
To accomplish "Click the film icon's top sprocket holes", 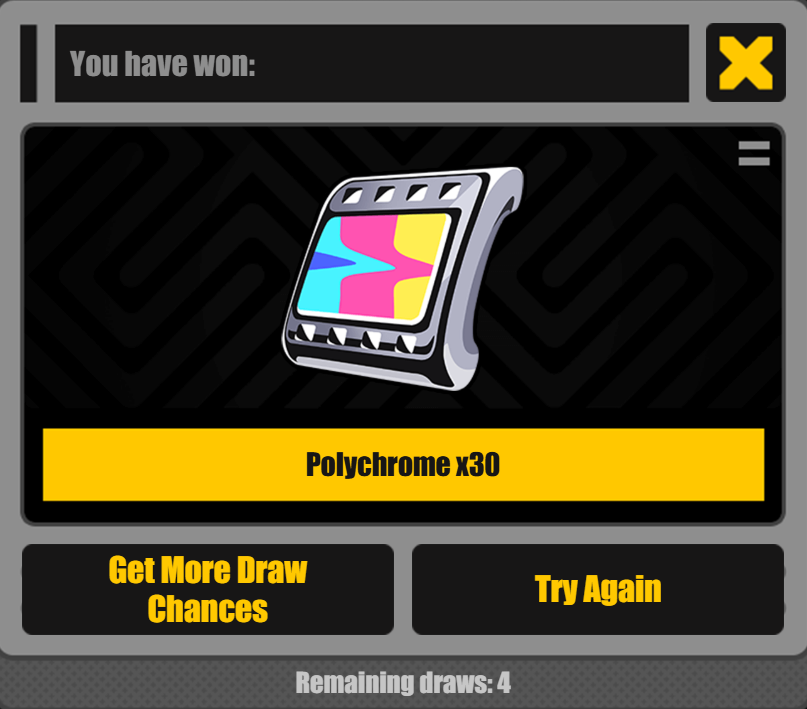I will pyautogui.click(x=402, y=193).
